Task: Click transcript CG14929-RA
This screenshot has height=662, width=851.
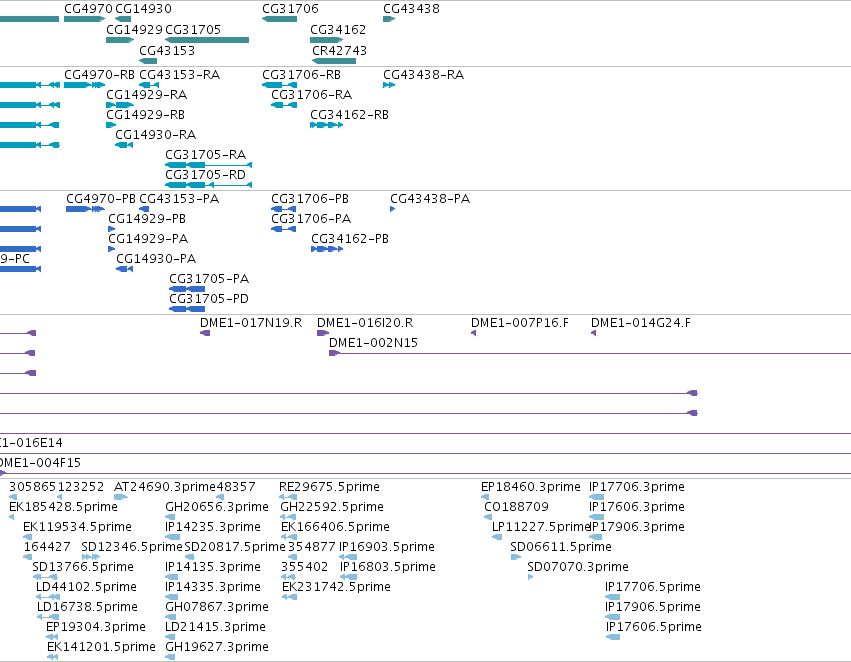Action: coord(120,105)
